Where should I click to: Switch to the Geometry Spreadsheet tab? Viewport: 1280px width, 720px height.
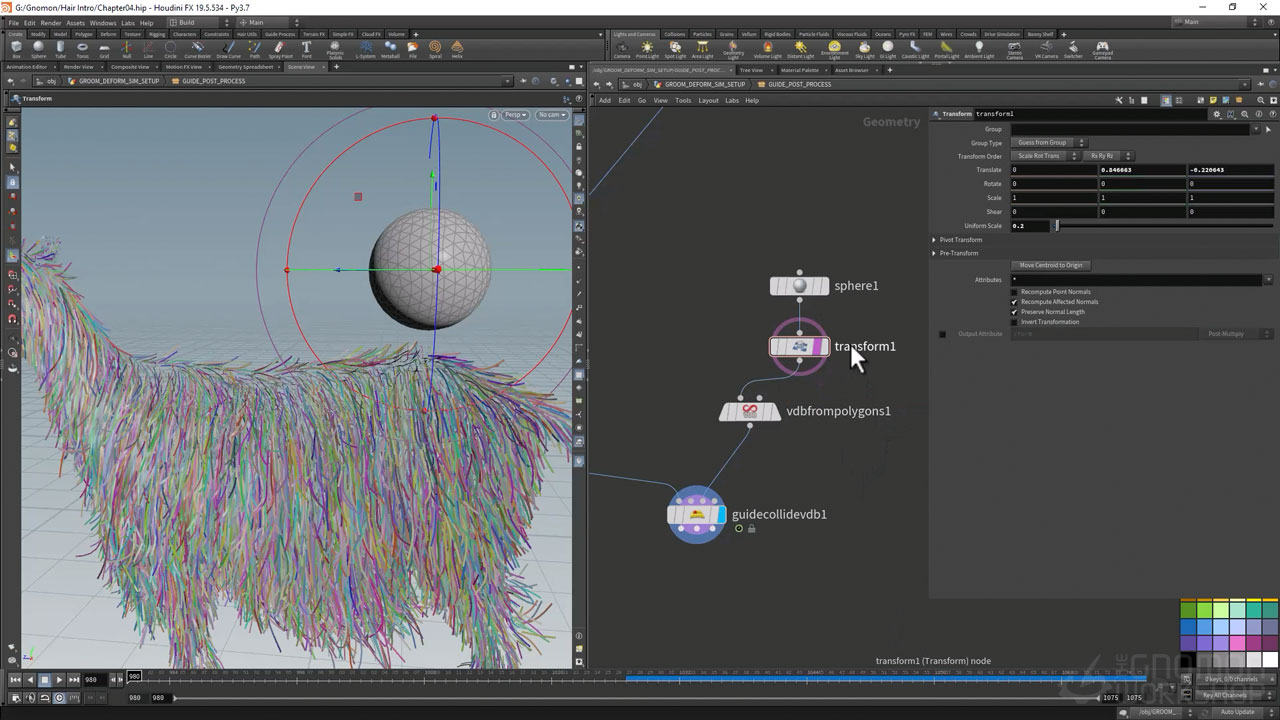pos(244,67)
